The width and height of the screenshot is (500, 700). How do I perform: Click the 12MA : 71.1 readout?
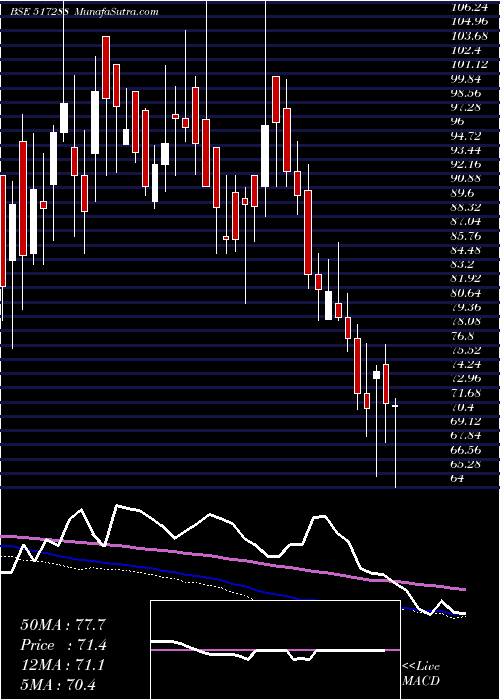63,665
